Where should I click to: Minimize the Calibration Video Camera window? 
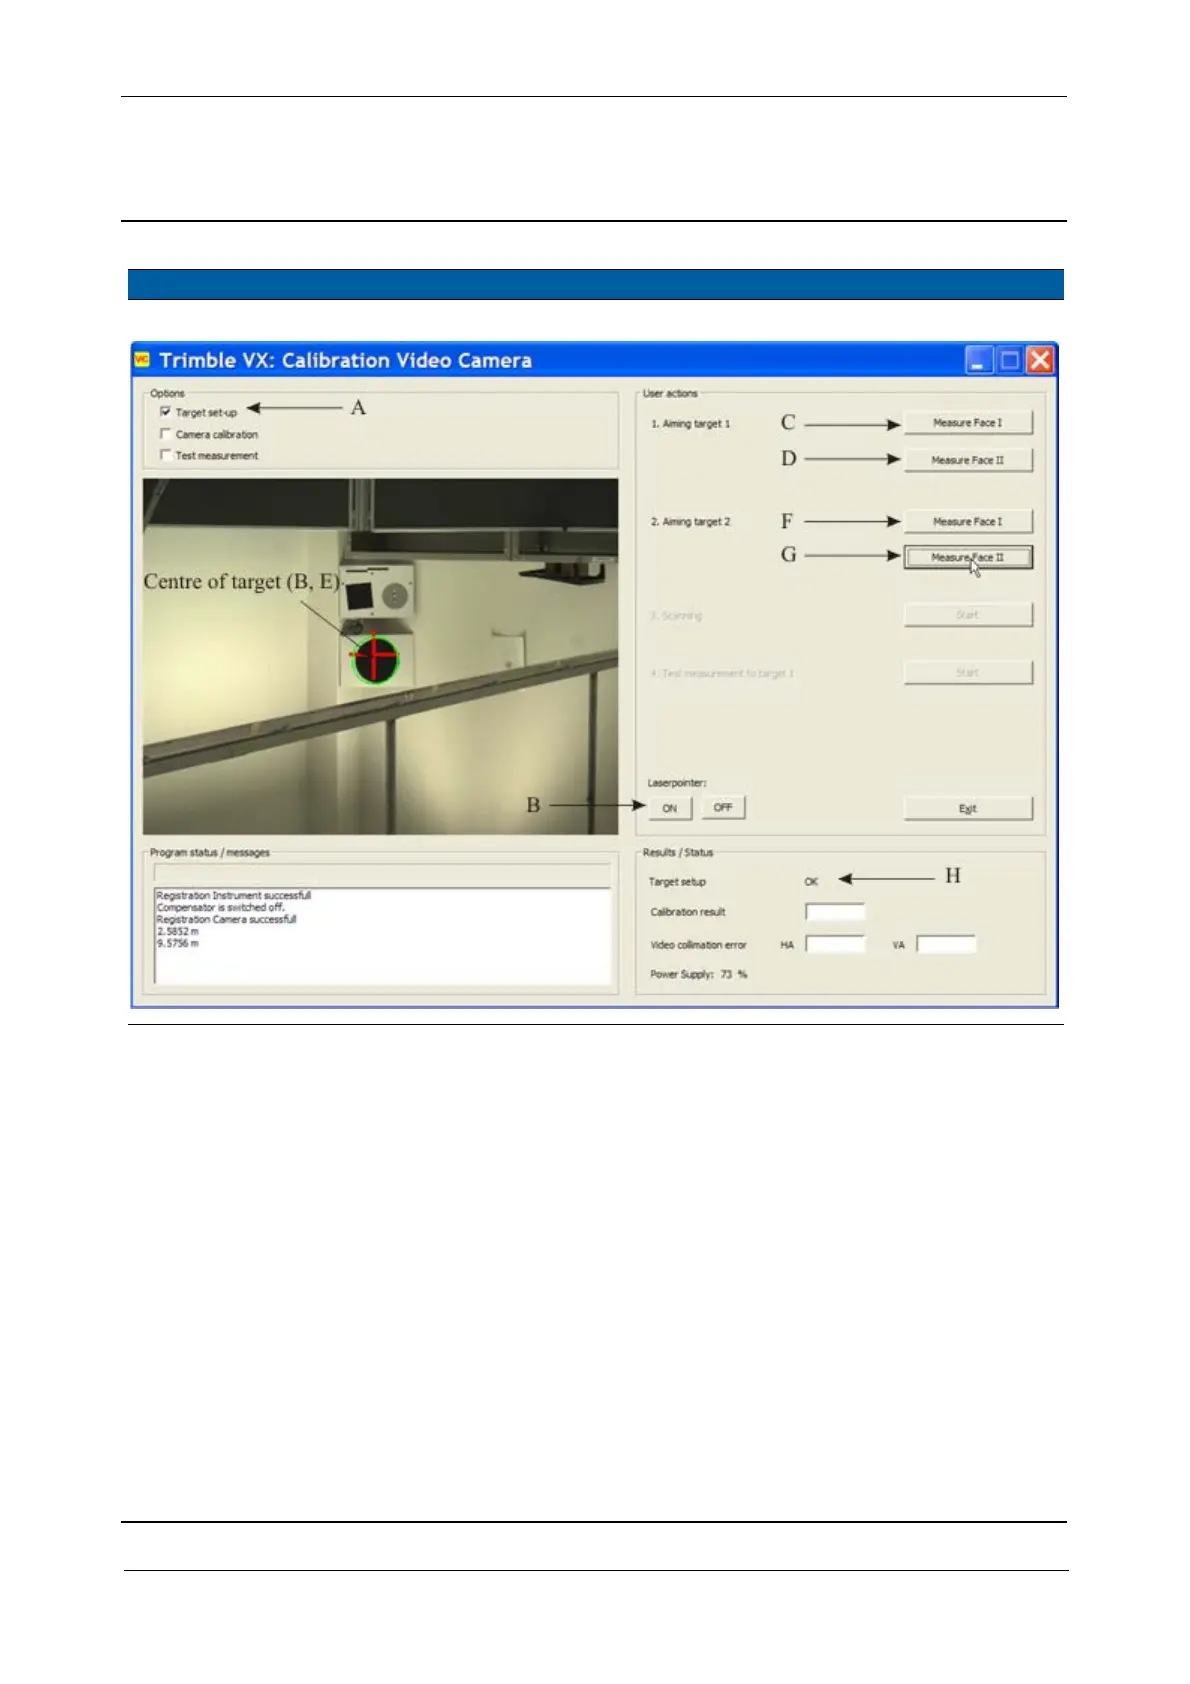pyautogui.click(x=979, y=360)
